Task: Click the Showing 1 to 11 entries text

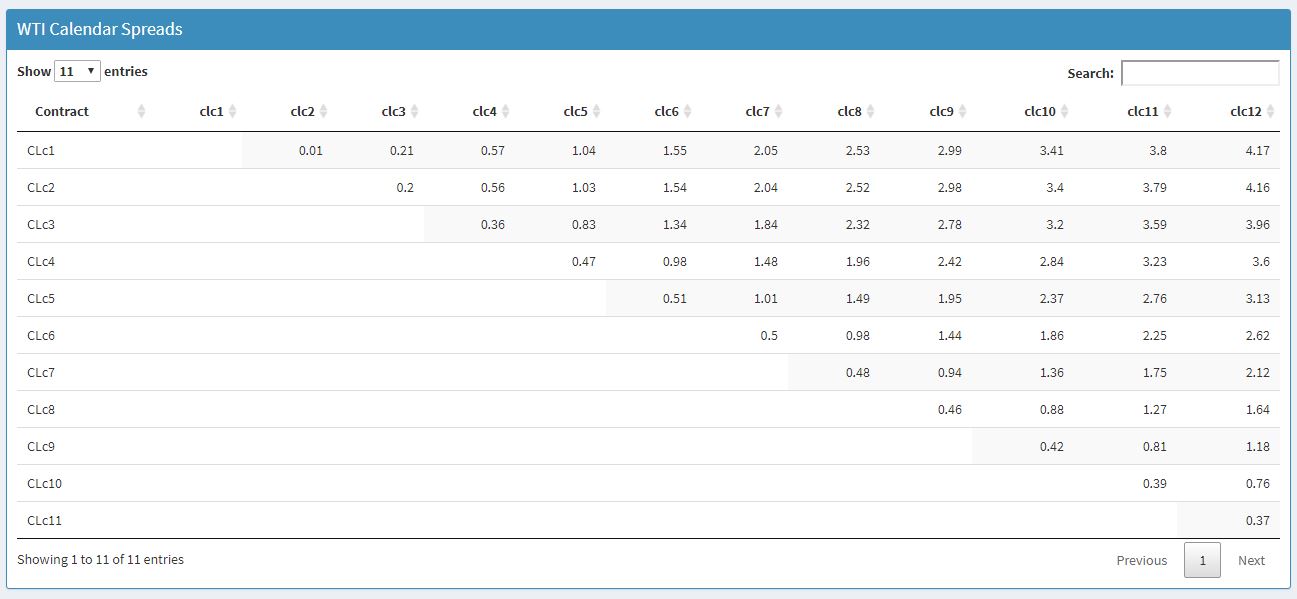Action: coord(100,559)
